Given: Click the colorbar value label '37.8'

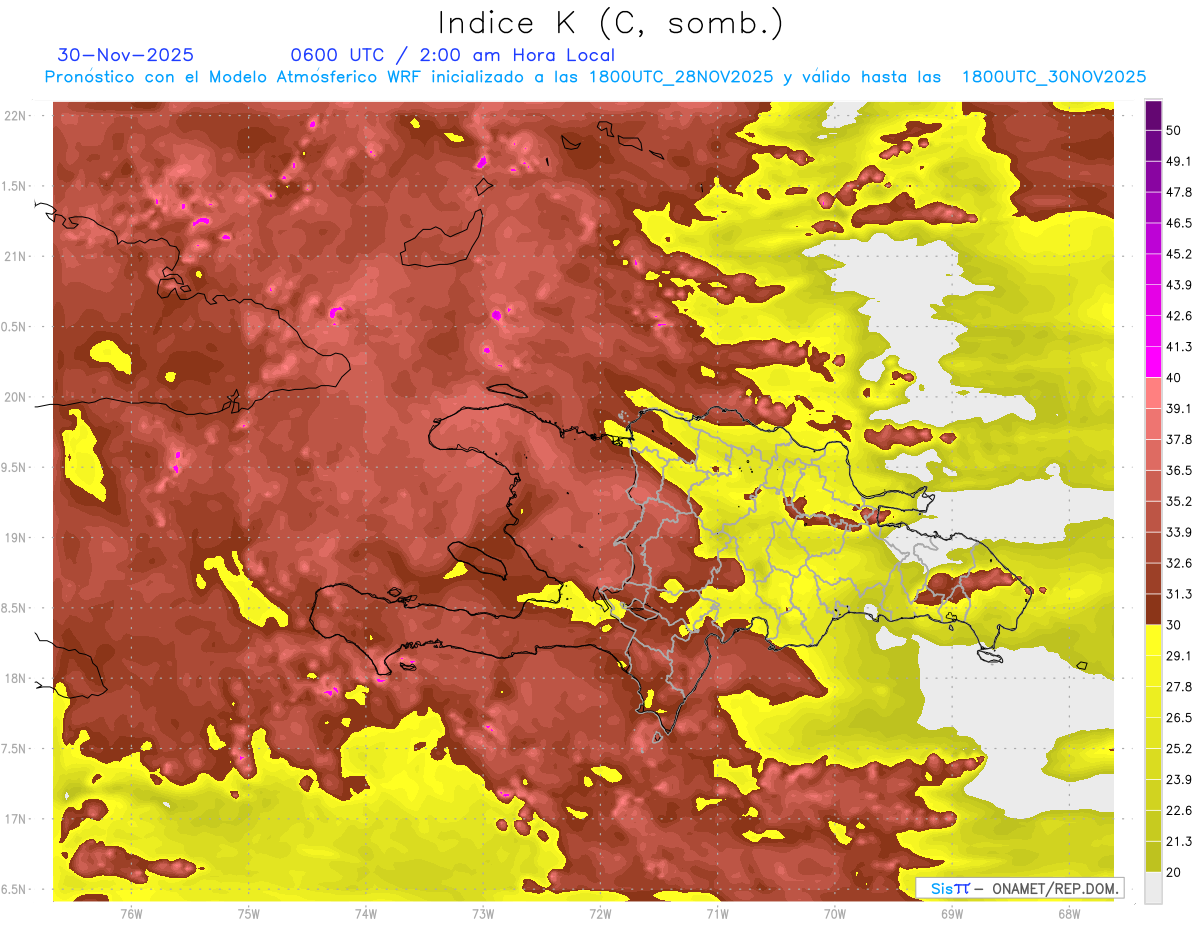Looking at the screenshot, I should (1179, 439).
